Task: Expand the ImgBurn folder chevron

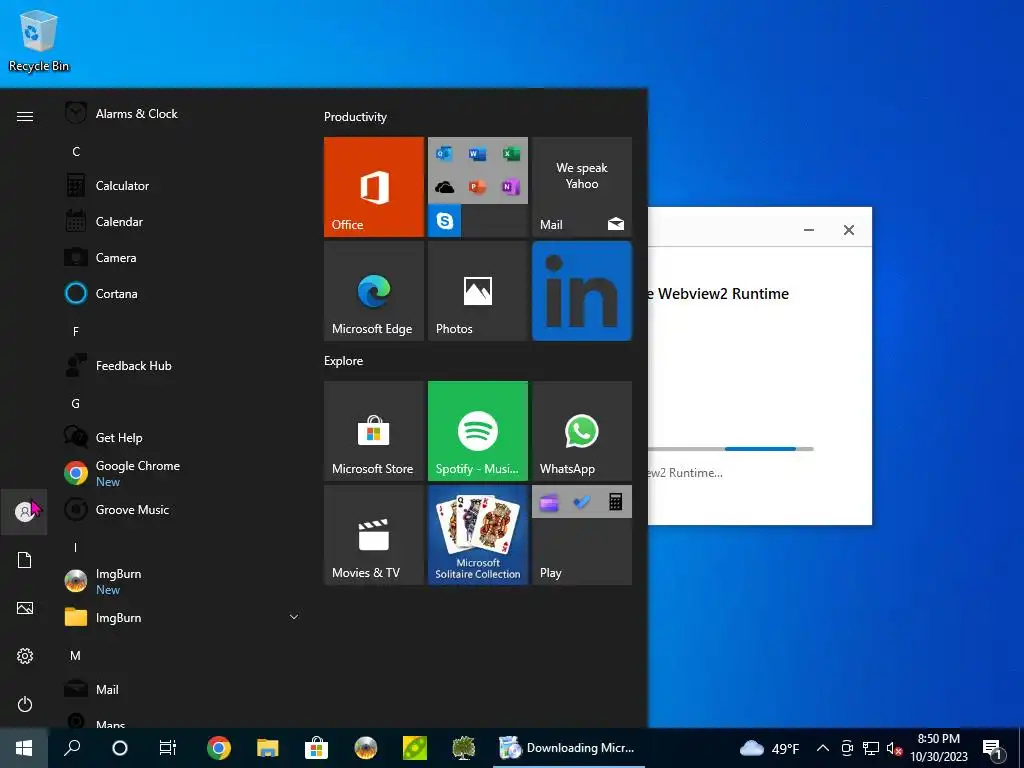Action: tap(294, 617)
